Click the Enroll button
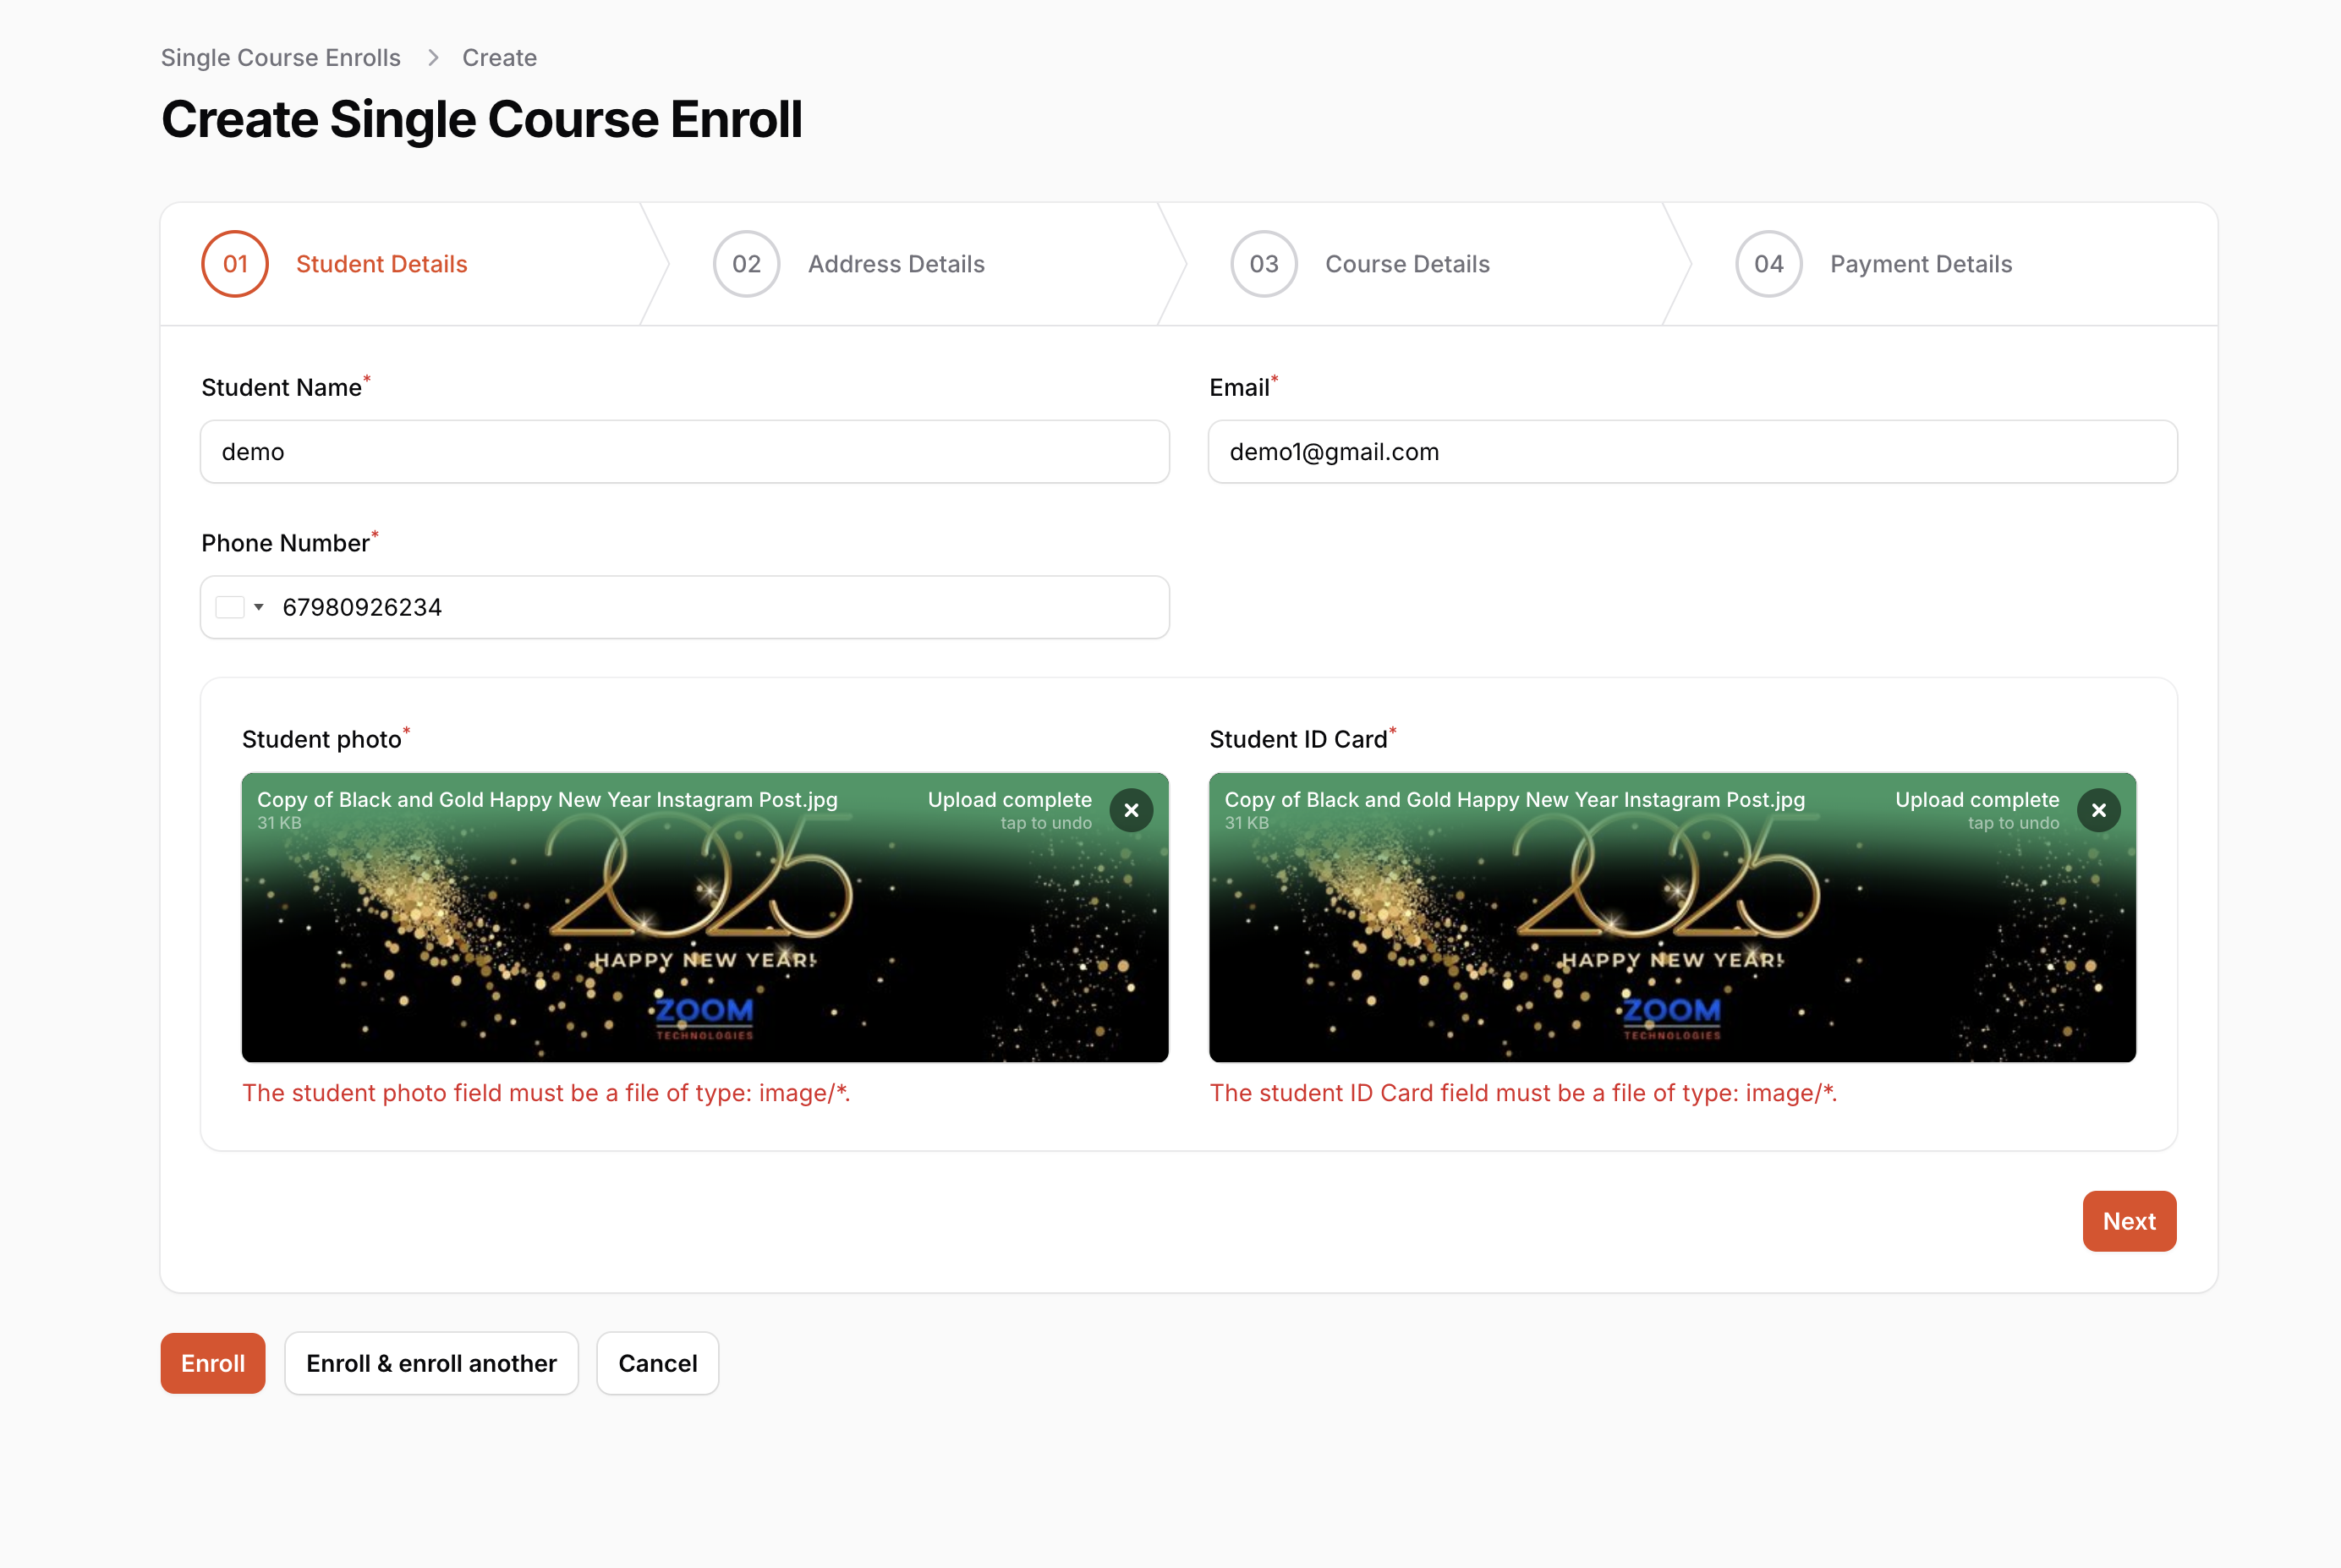 coord(212,1363)
